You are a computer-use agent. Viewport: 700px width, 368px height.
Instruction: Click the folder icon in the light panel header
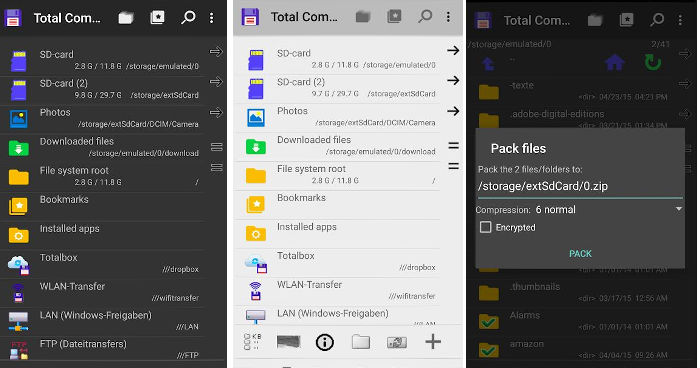click(363, 17)
